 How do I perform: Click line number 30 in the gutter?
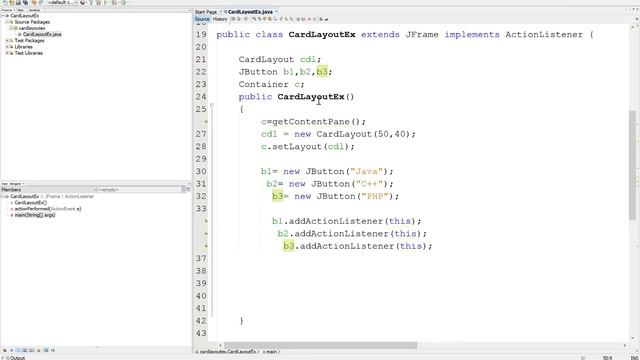[x=201, y=171]
